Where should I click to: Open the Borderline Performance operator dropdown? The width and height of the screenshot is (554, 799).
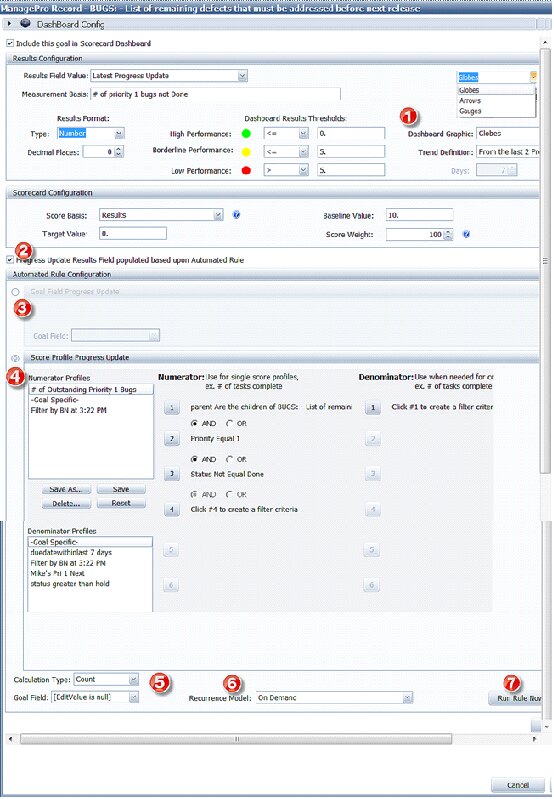303,151
